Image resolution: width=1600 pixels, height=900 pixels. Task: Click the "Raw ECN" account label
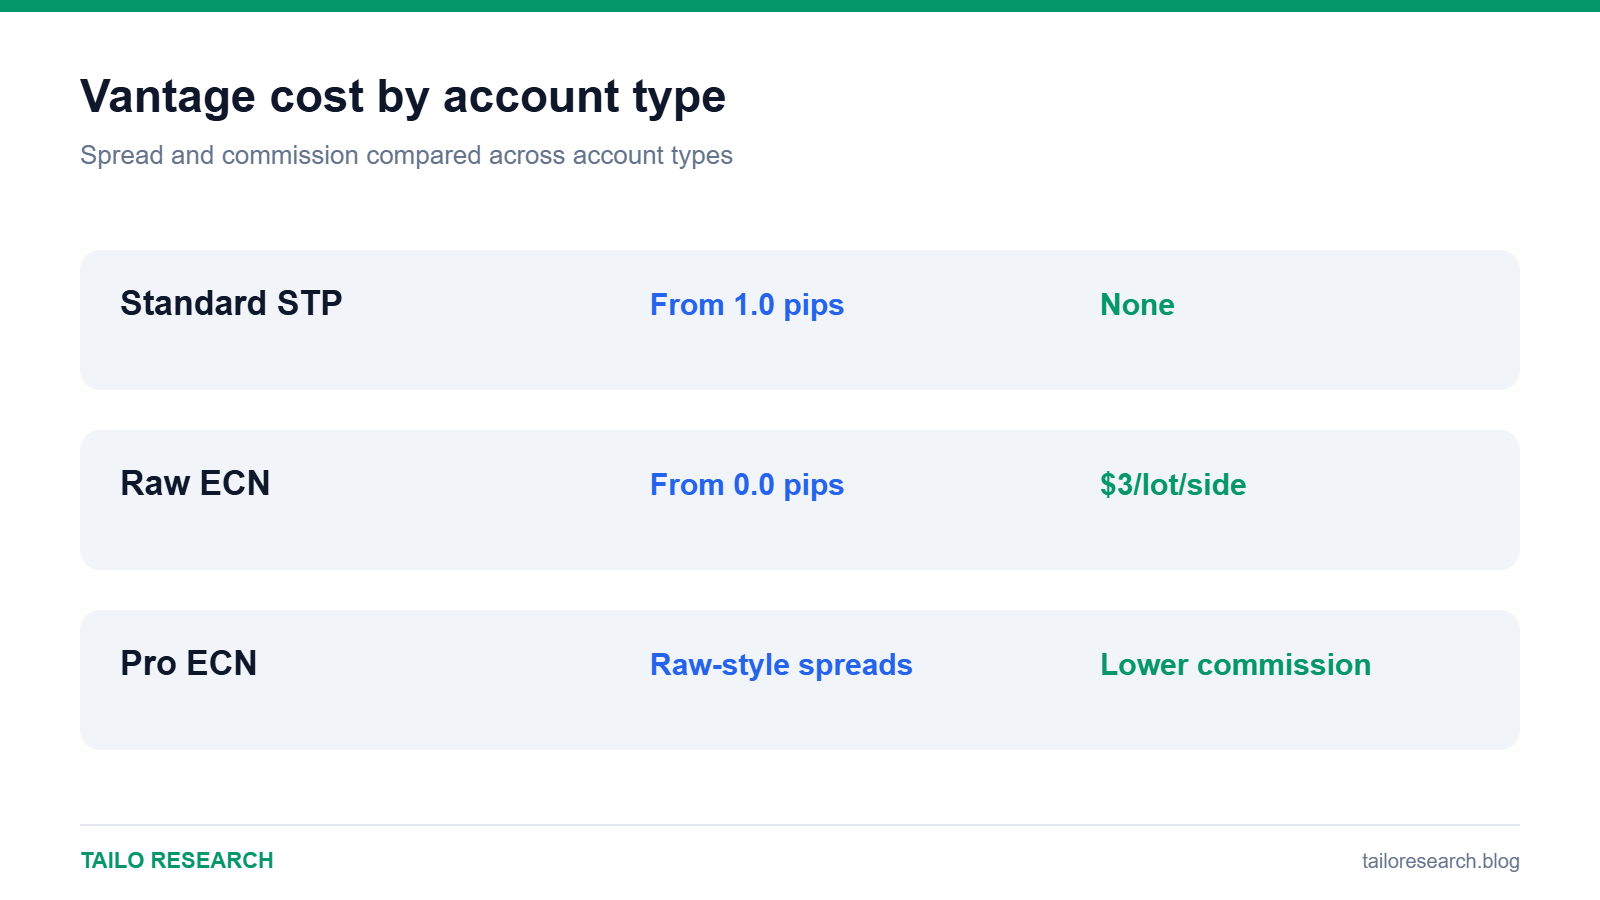click(x=195, y=483)
